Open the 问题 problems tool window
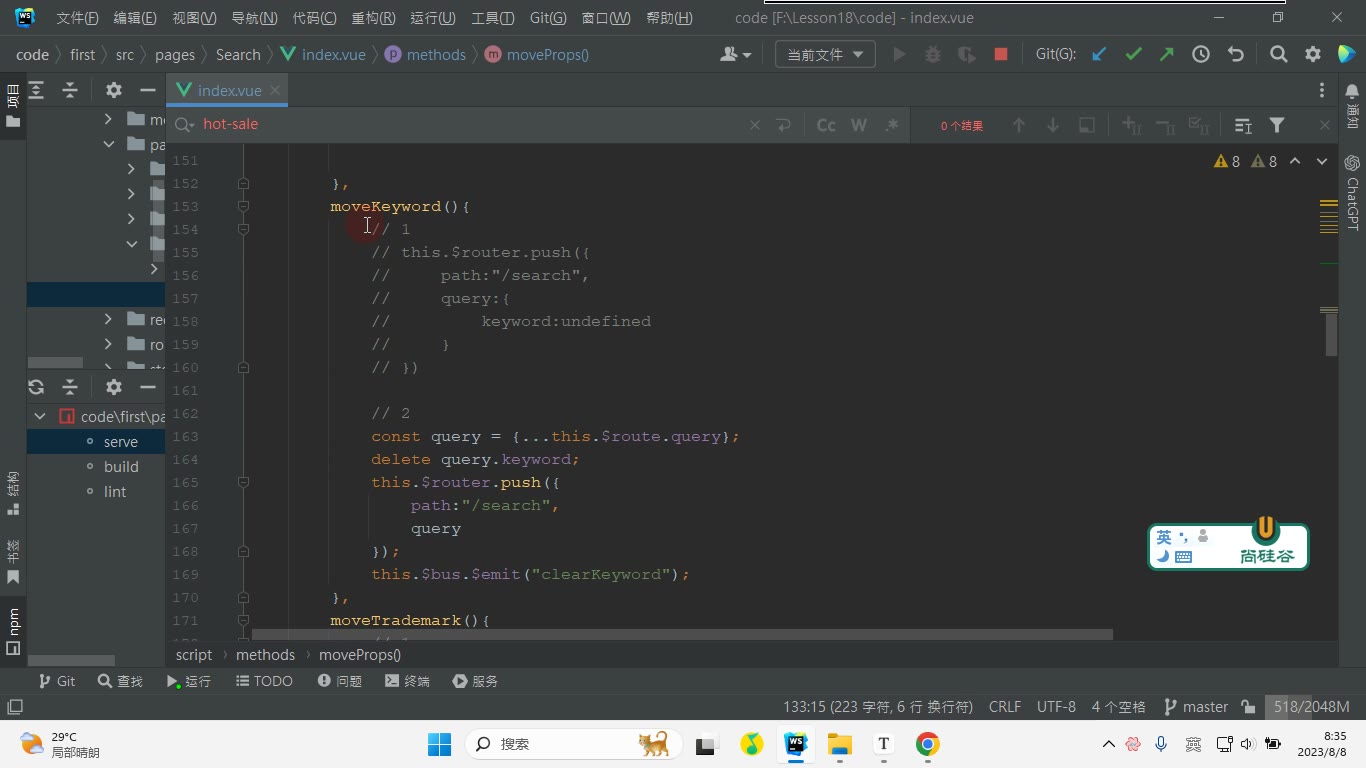 (x=339, y=681)
